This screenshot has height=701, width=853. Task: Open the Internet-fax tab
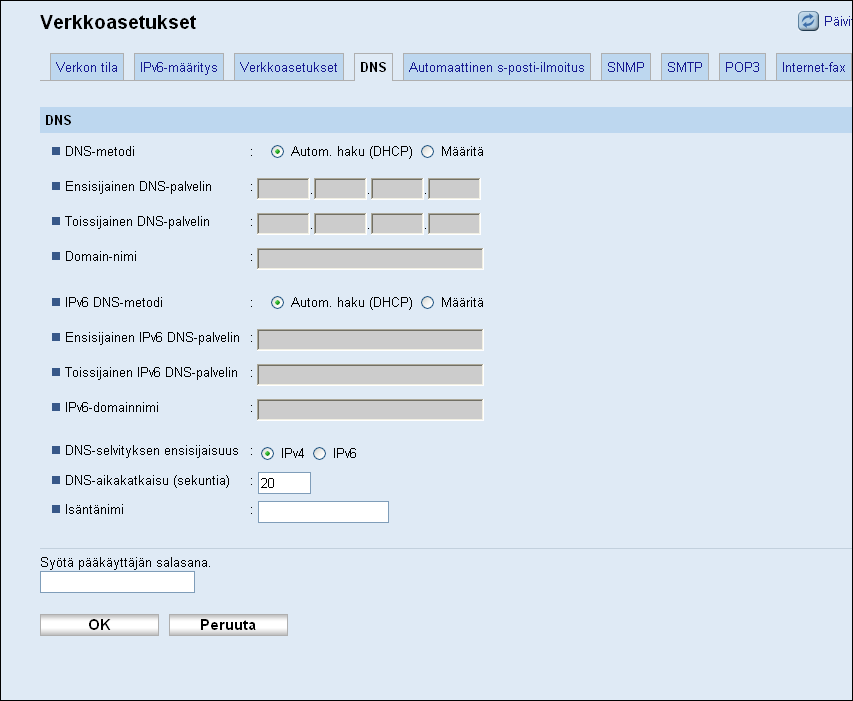pyautogui.click(x=813, y=67)
